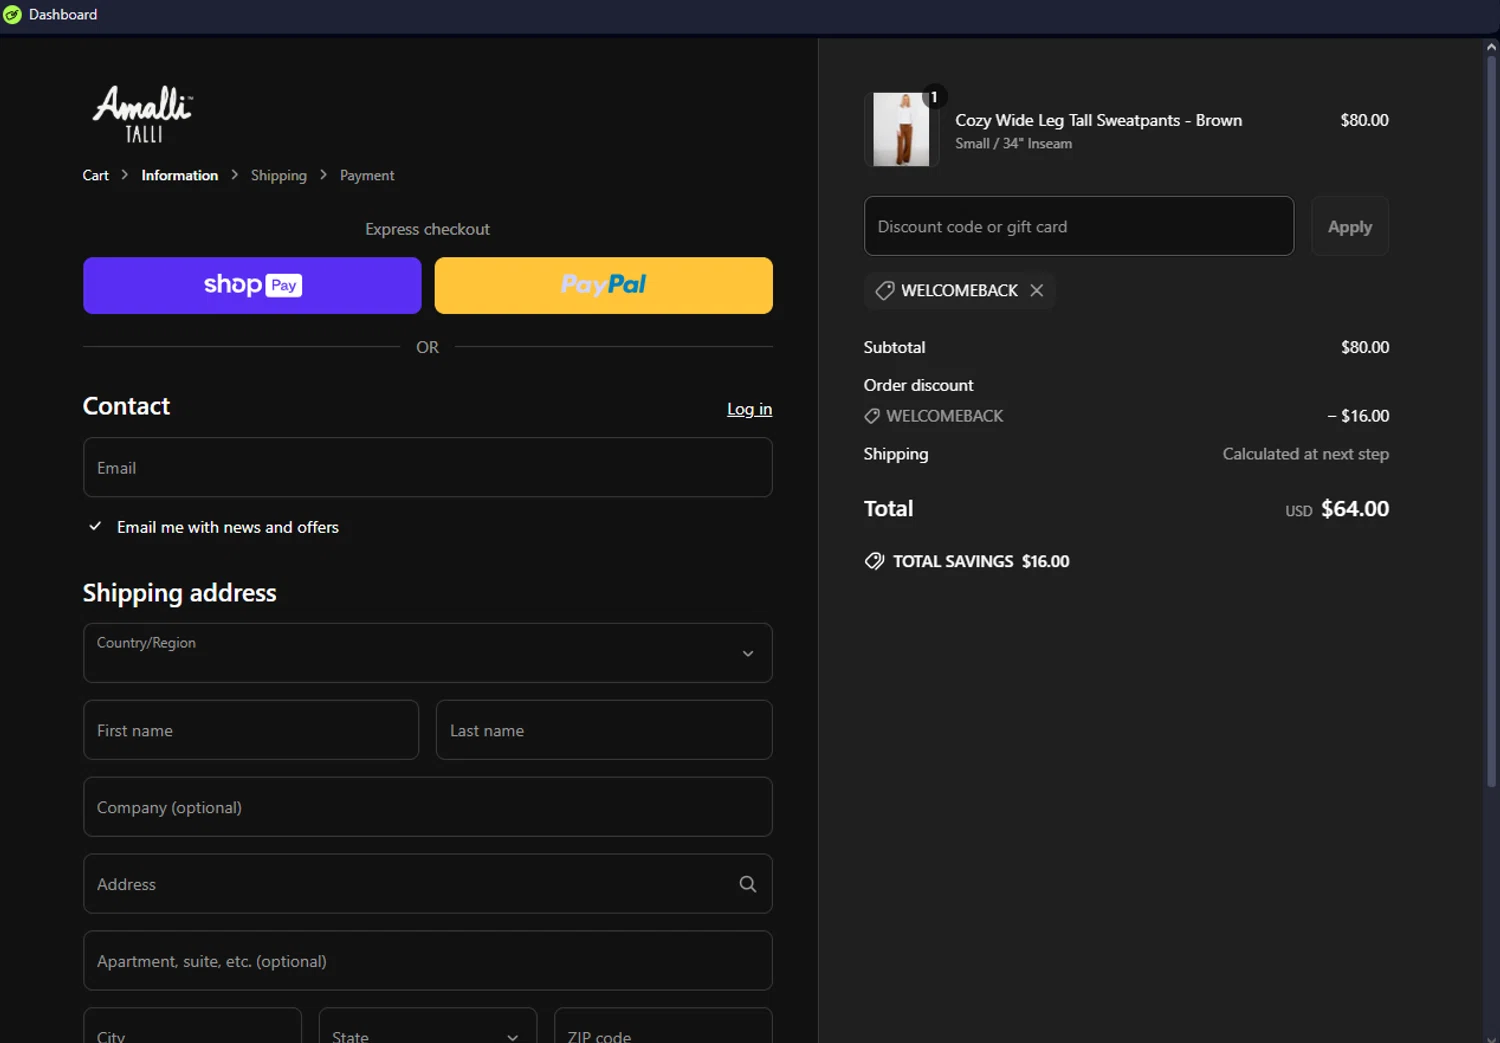Click the product title Cozy Wide Leg Tall Sweatpants
This screenshot has width=1500, height=1043.
[x=1098, y=120]
